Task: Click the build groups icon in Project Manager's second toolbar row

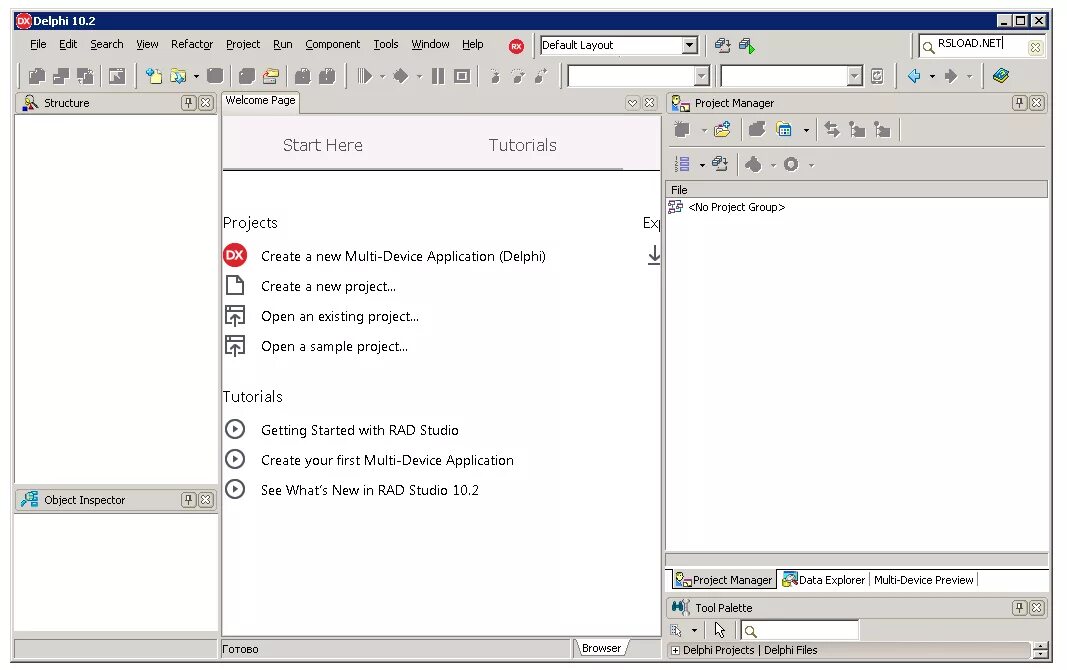Action: 719,164
